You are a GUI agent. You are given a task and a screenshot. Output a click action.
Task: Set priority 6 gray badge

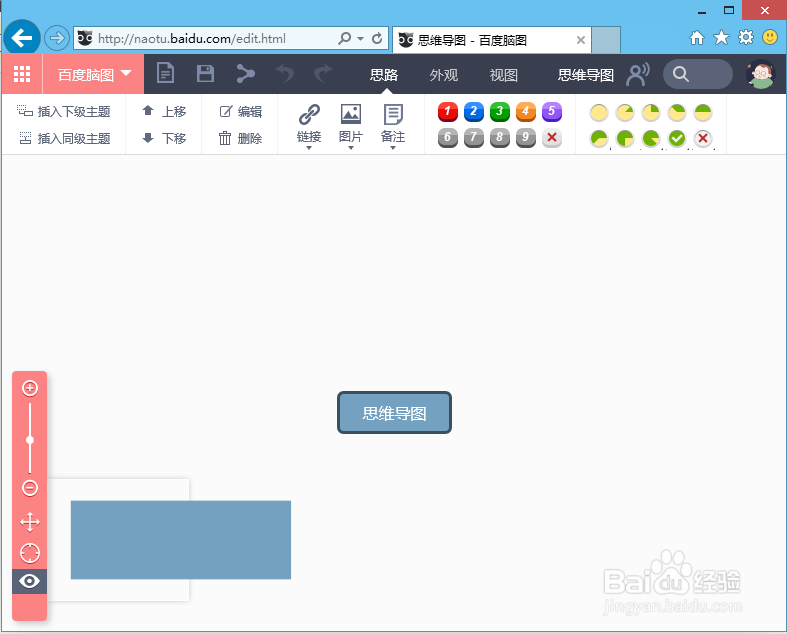coord(448,138)
